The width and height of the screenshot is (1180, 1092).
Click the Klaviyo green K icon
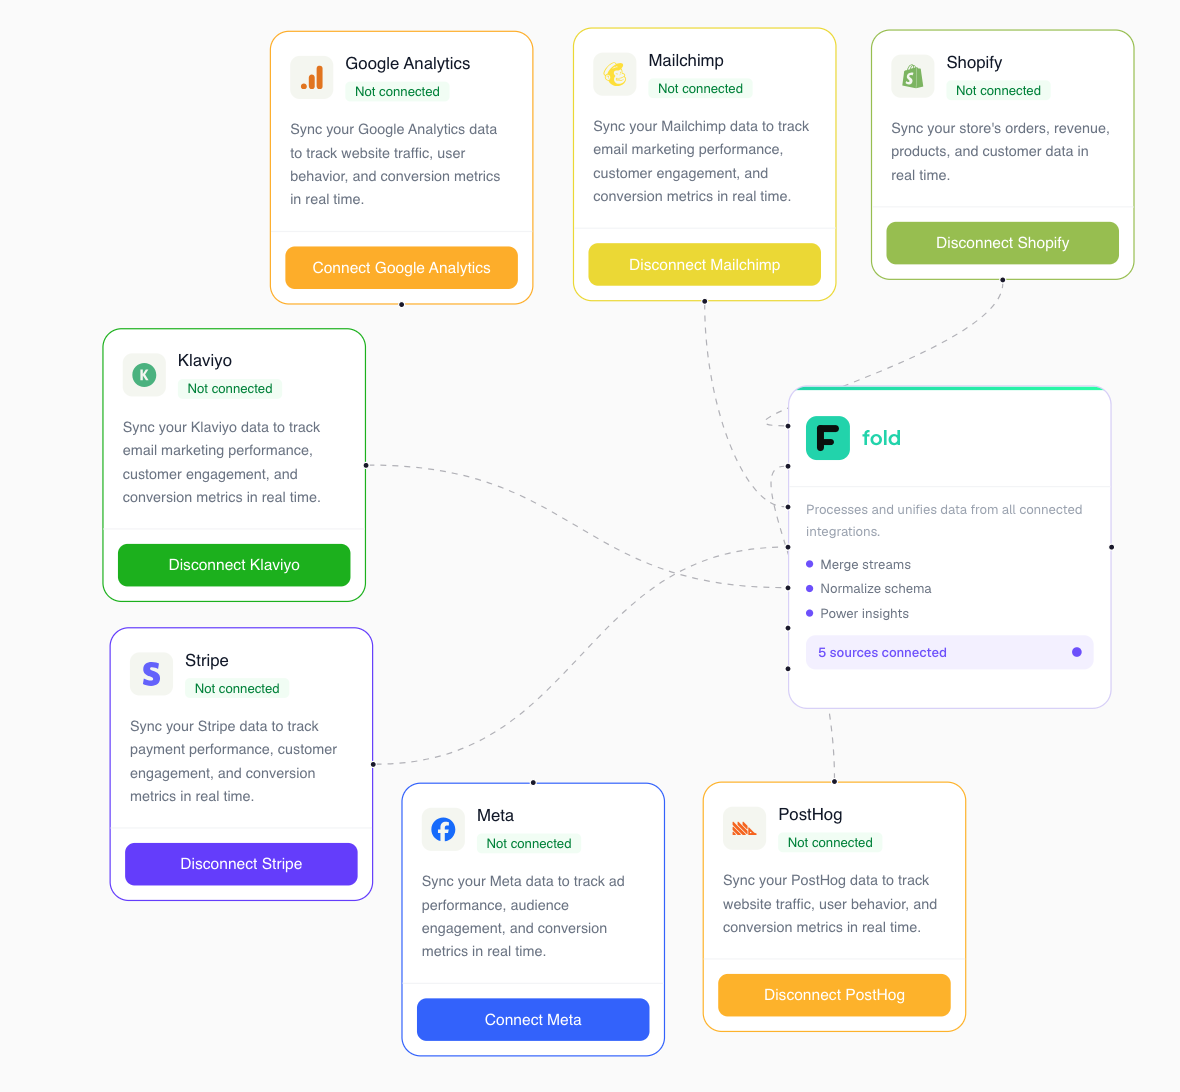click(144, 375)
